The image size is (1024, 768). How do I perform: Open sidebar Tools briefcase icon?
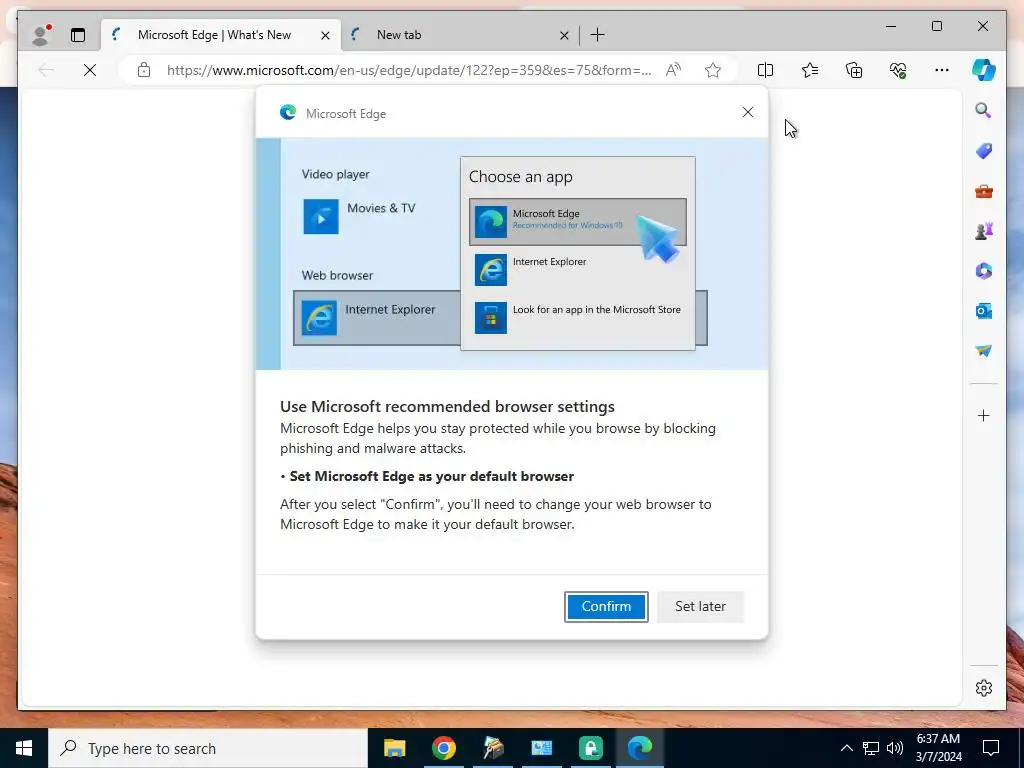[984, 191]
